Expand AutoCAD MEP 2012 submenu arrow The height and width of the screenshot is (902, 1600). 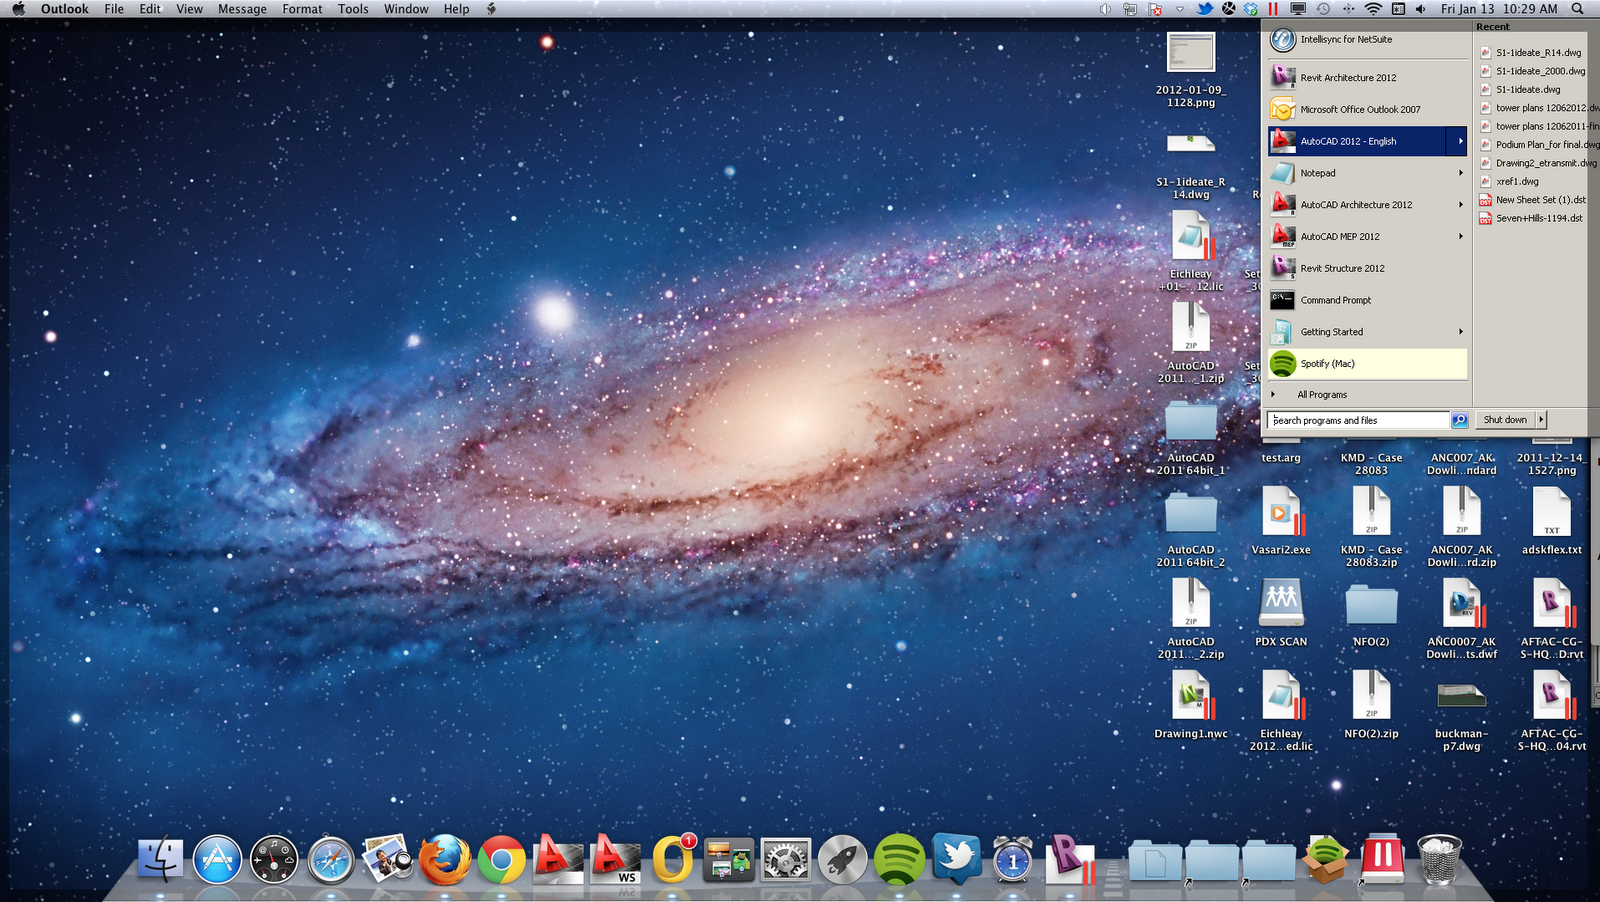point(1460,237)
